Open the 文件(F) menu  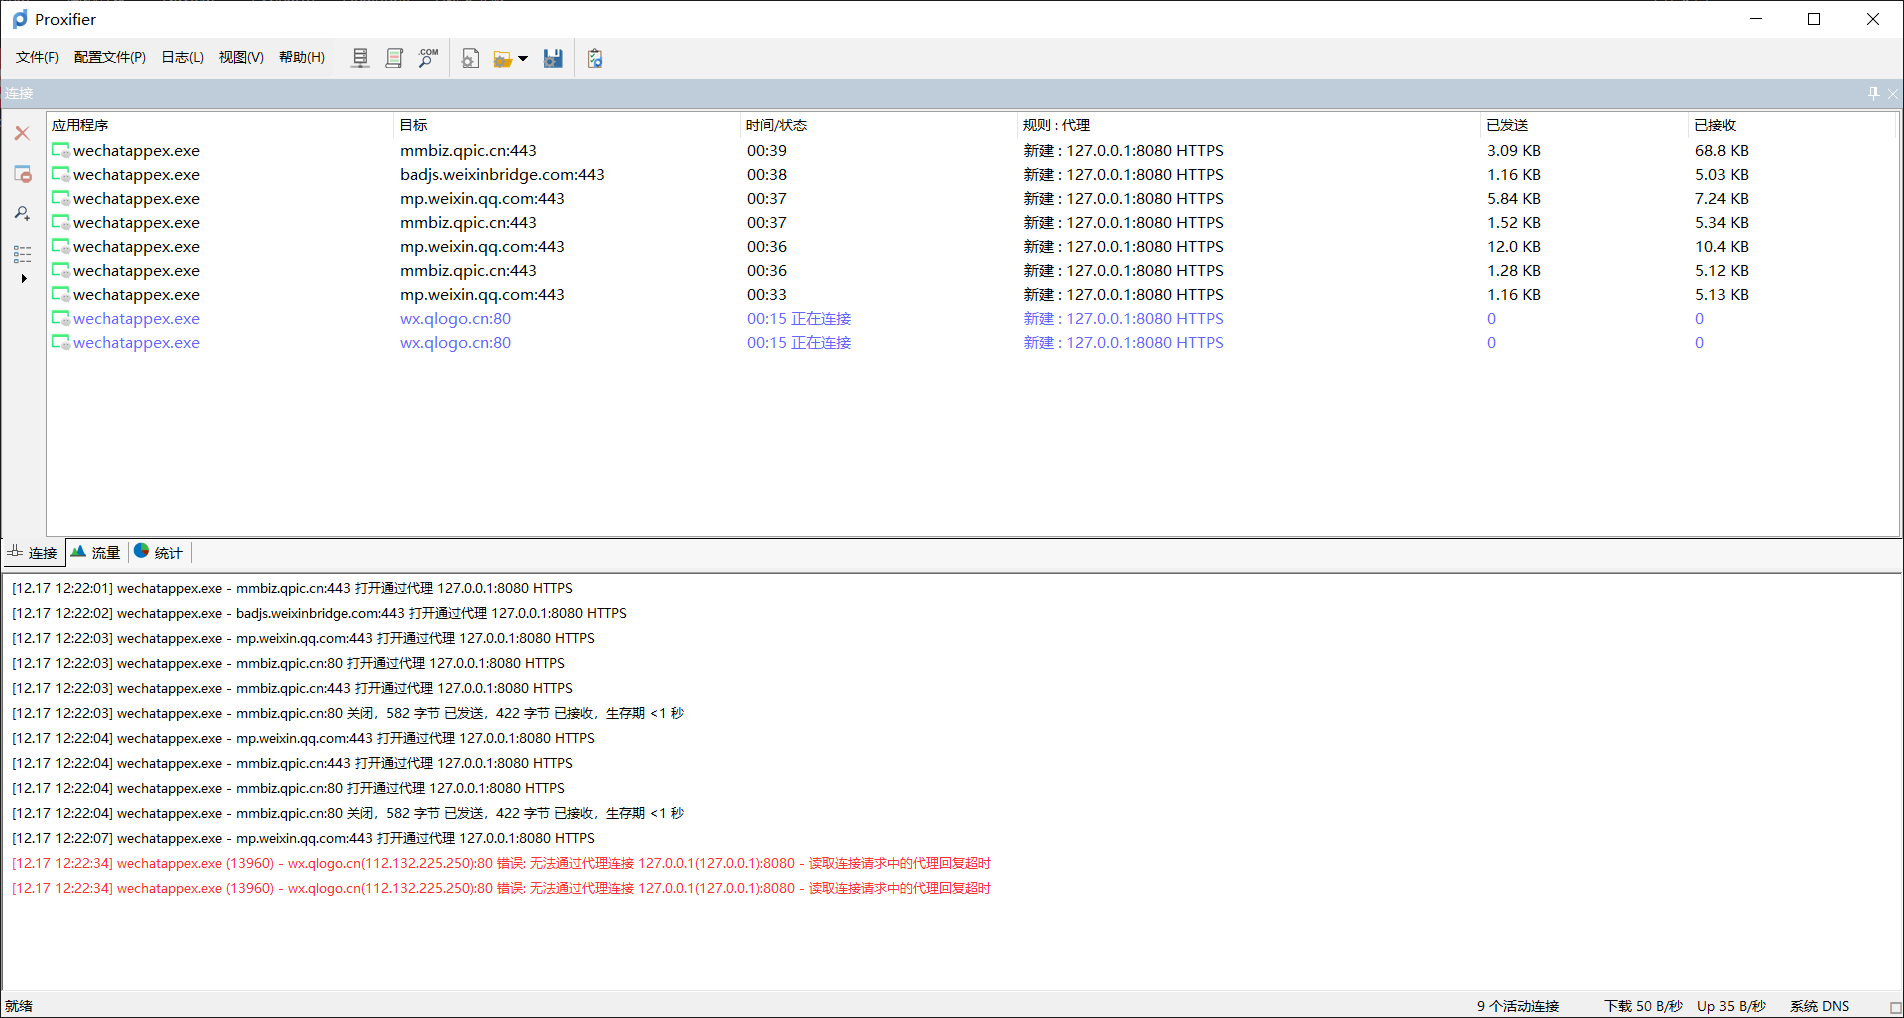(37, 57)
